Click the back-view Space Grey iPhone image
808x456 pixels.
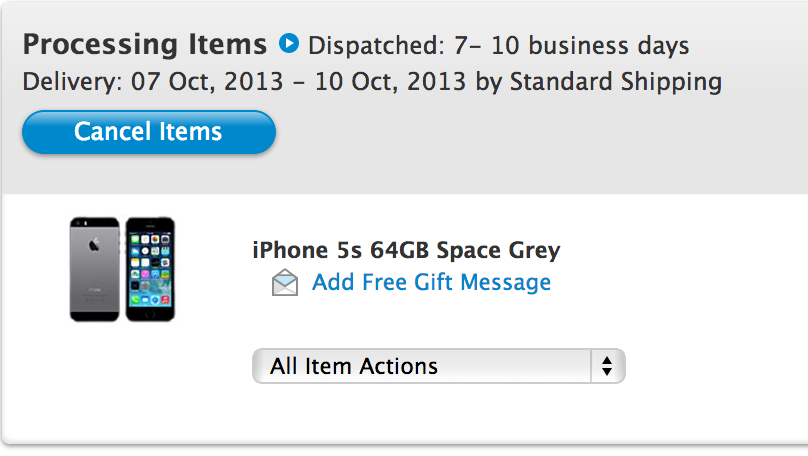[x=94, y=269]
